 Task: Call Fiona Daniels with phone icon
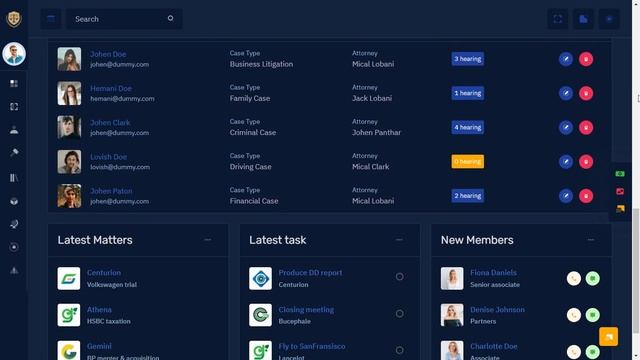click(573, 278)
